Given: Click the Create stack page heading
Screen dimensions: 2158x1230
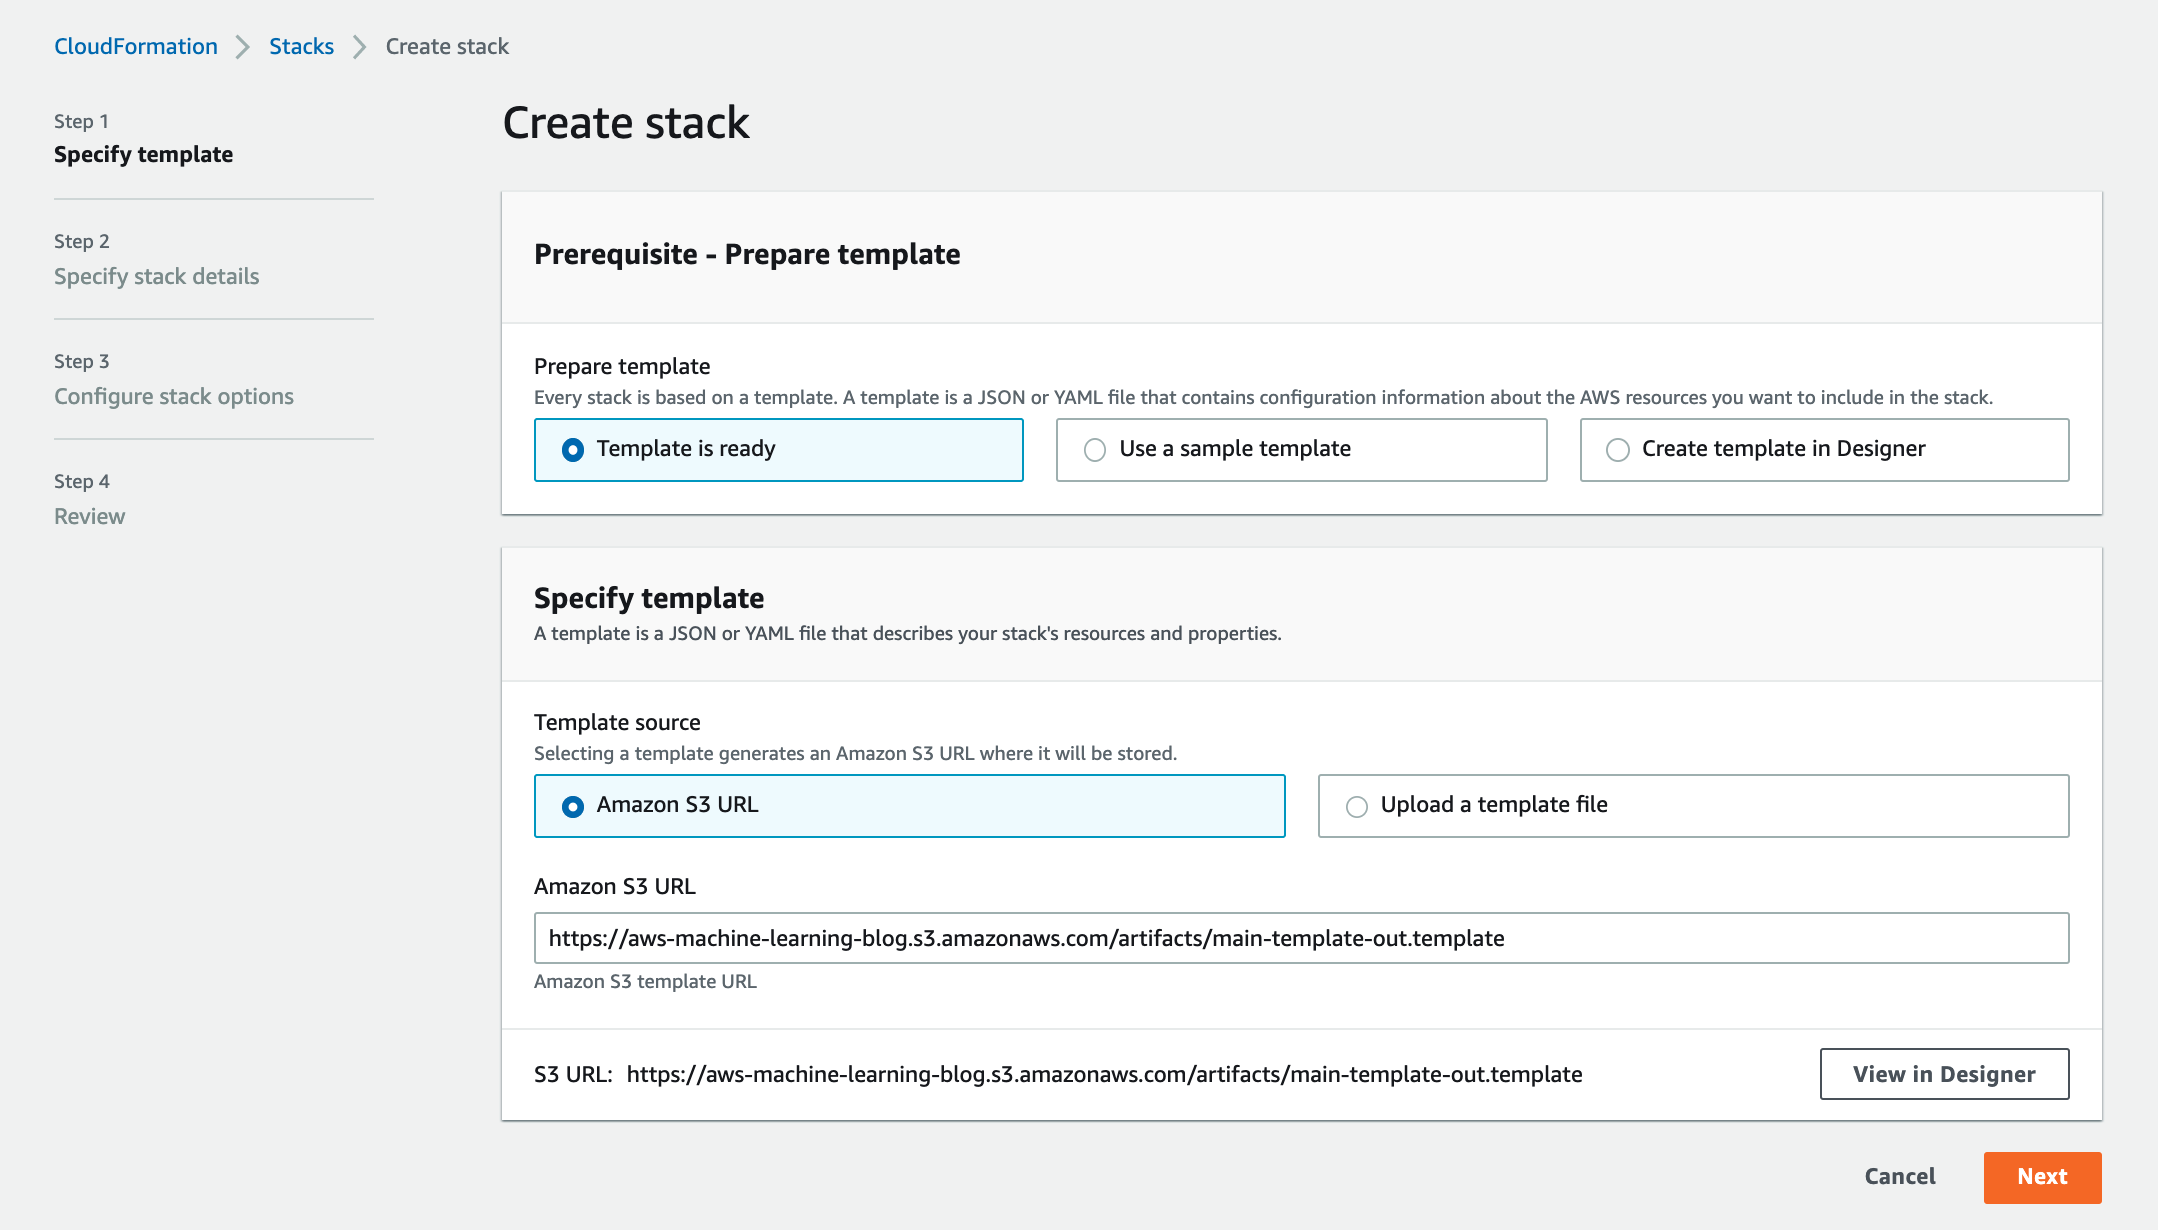Looking at the screenshot, I should (626, 123).
